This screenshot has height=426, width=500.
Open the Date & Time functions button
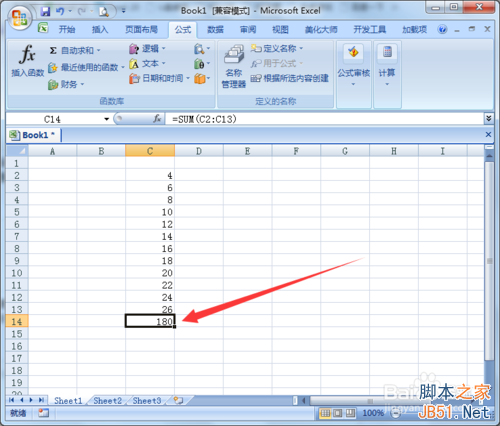(x=159, y=79)
